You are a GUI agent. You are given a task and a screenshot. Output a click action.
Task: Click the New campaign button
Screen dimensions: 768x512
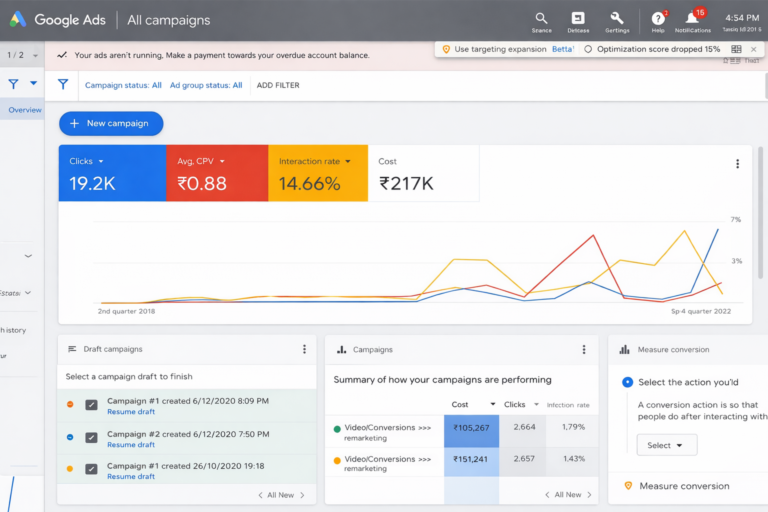[x=110, y=123]
